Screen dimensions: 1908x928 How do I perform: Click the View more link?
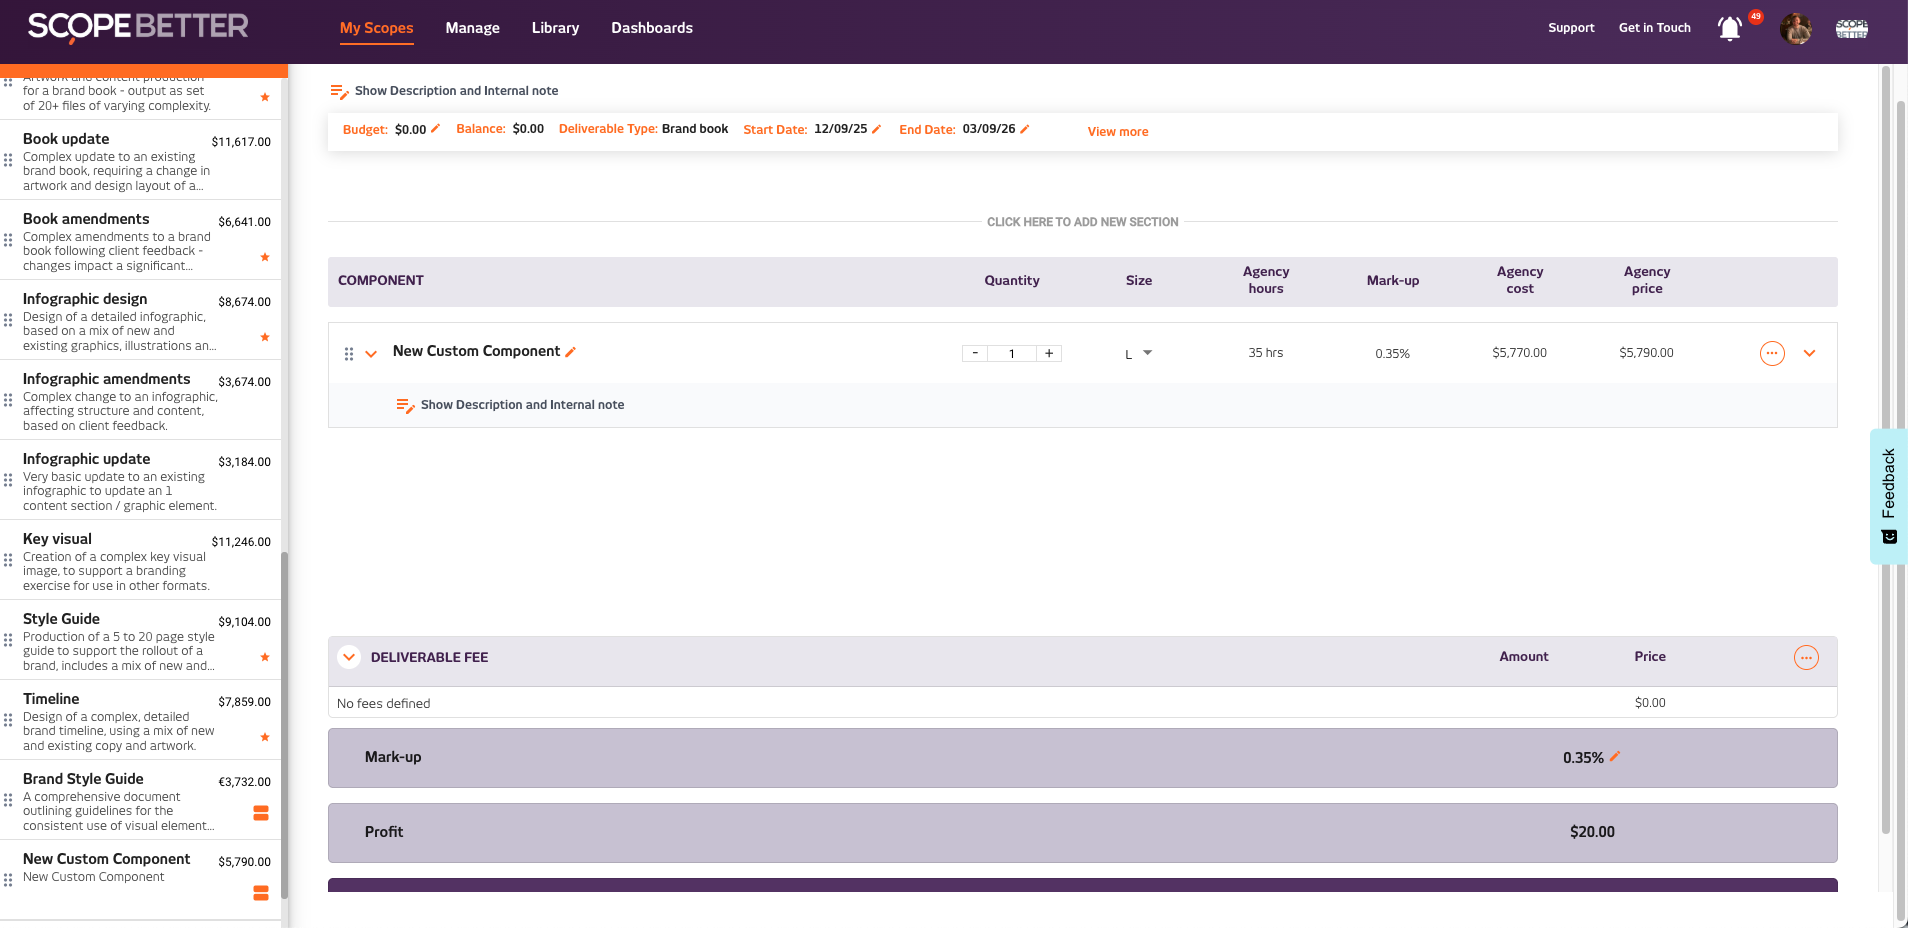click(1117, 132)
